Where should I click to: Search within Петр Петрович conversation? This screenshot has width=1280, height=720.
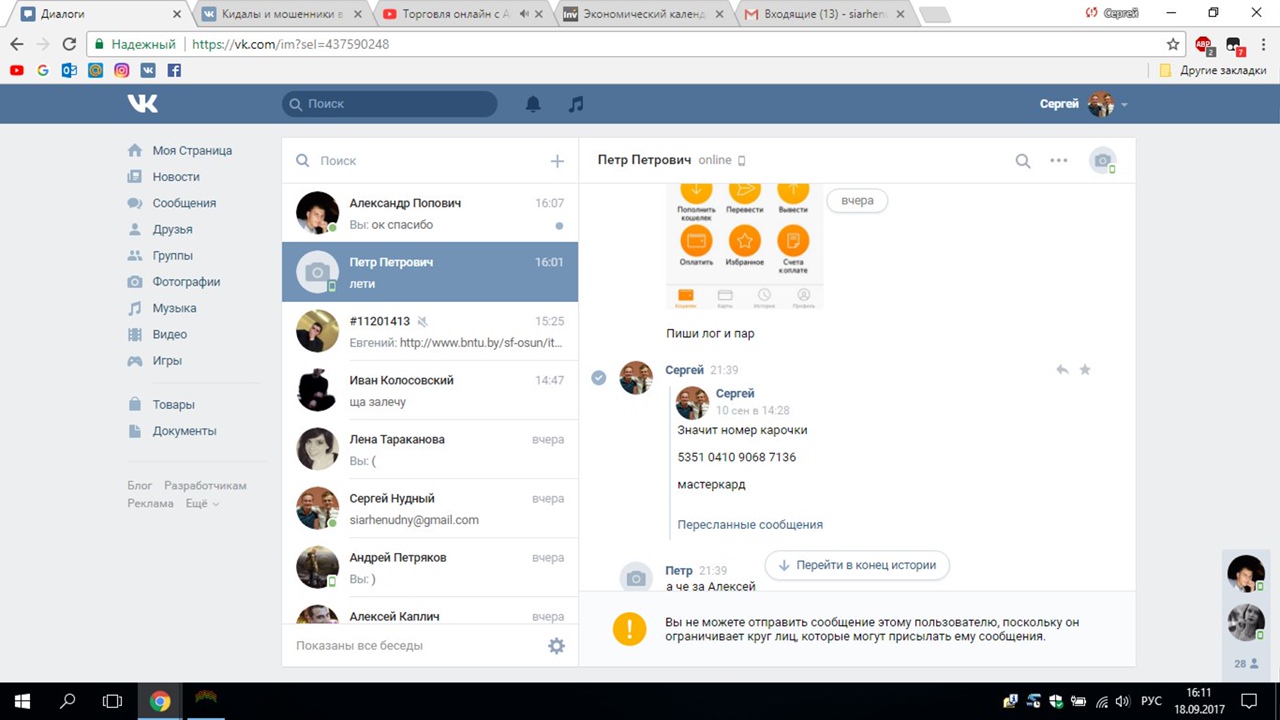[1022, 161]
